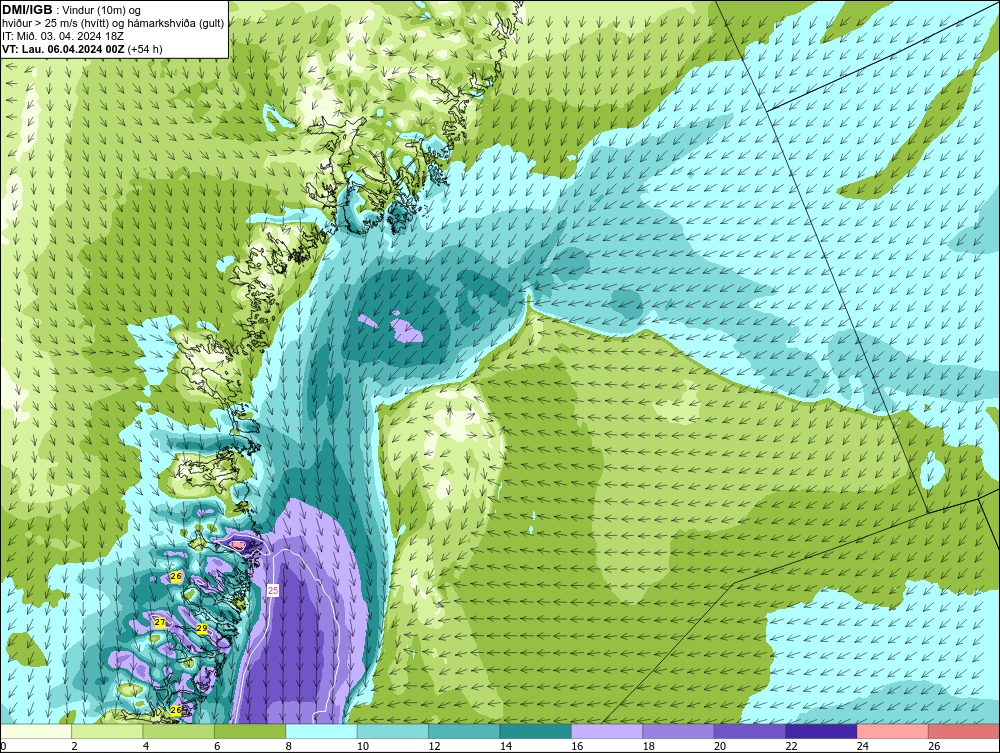Viewport: 1000px width, 753px height.
Task: Click the legend scale value '10'
Action: pyautogui.click(x=363, y=746)
